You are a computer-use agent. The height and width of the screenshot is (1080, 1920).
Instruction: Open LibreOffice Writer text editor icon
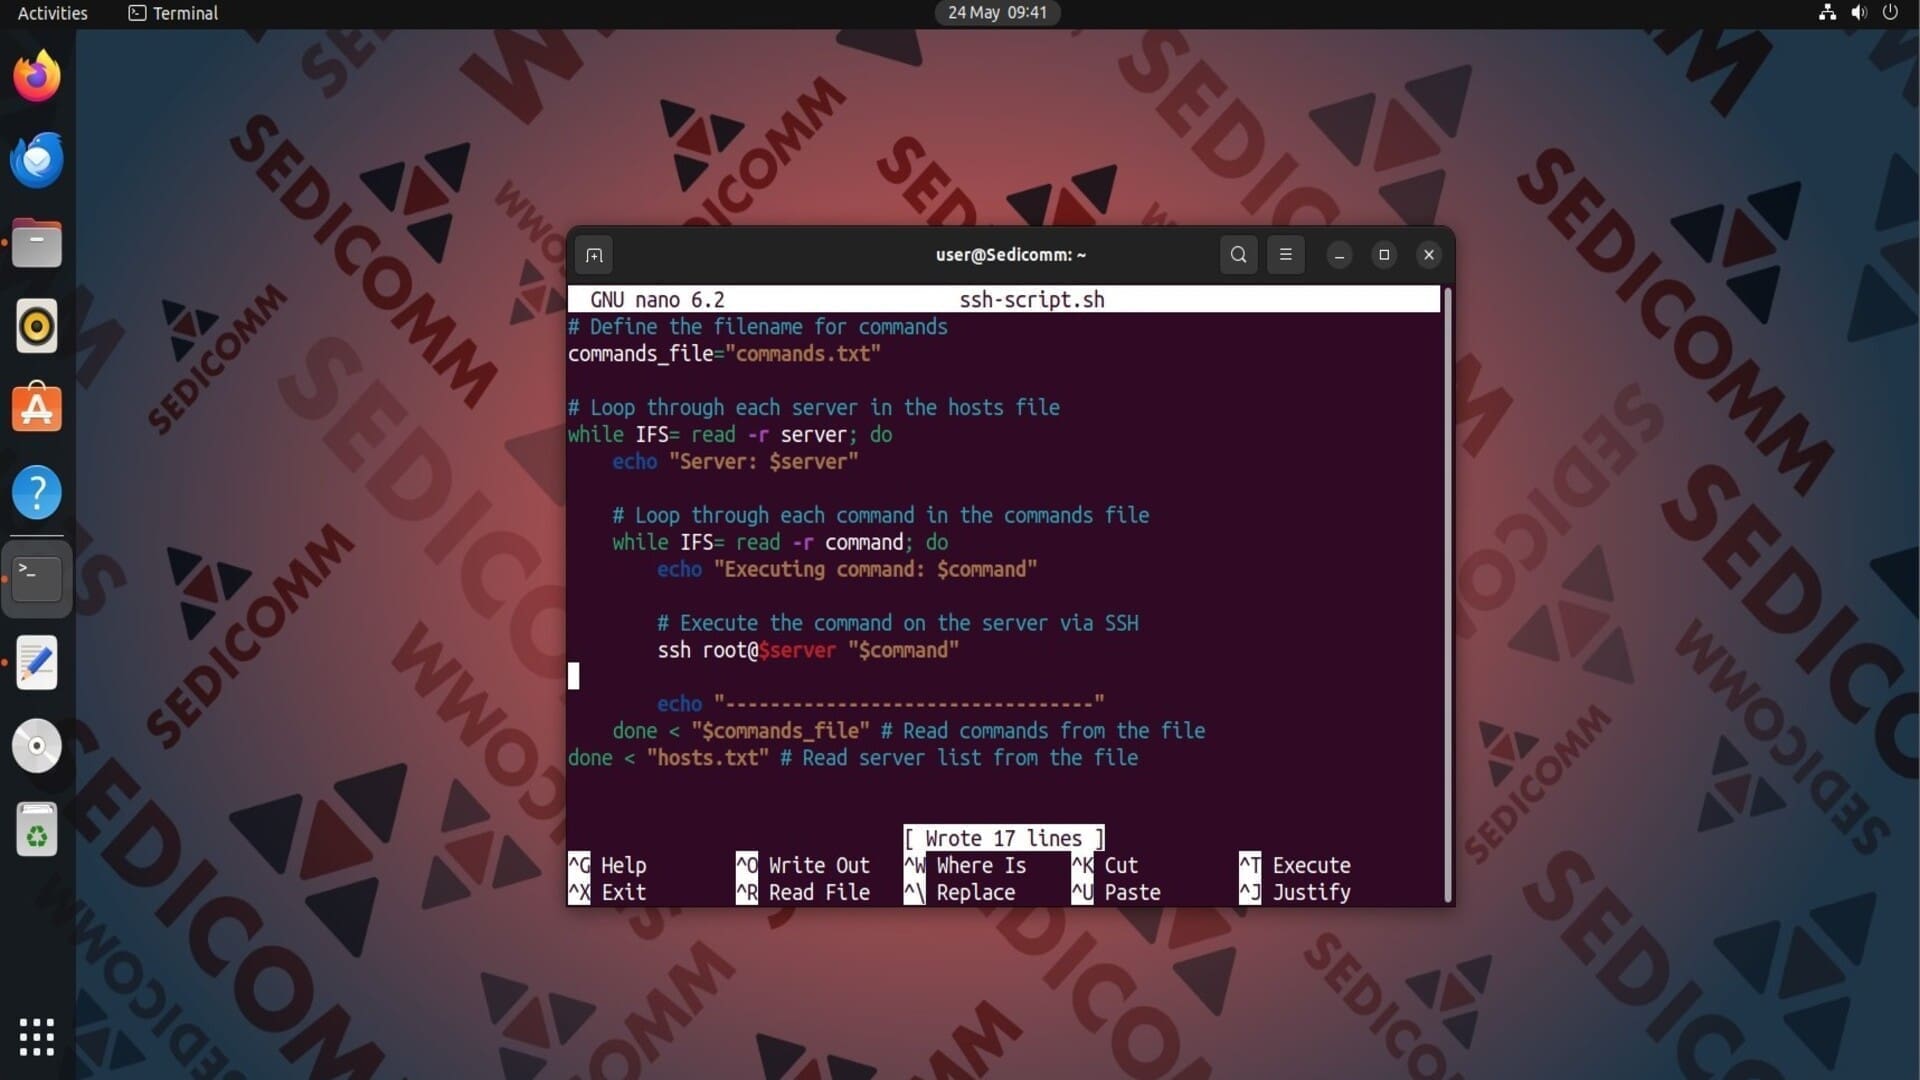coord(37,662)
